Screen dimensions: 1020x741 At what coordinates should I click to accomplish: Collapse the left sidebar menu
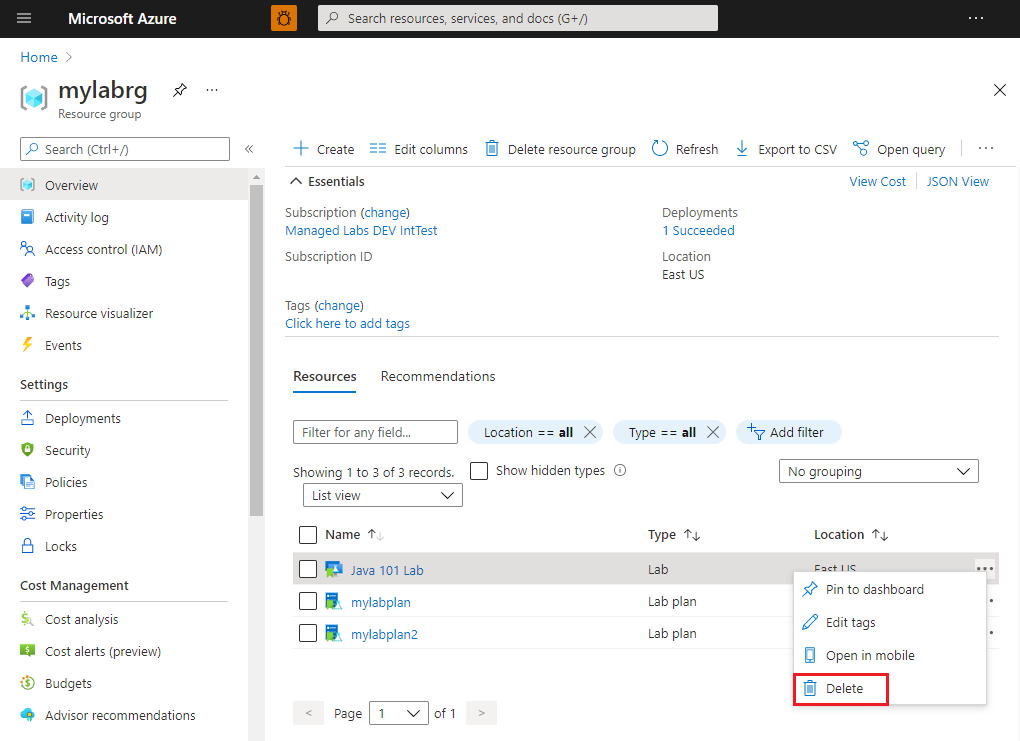click(x=248, y=149)
